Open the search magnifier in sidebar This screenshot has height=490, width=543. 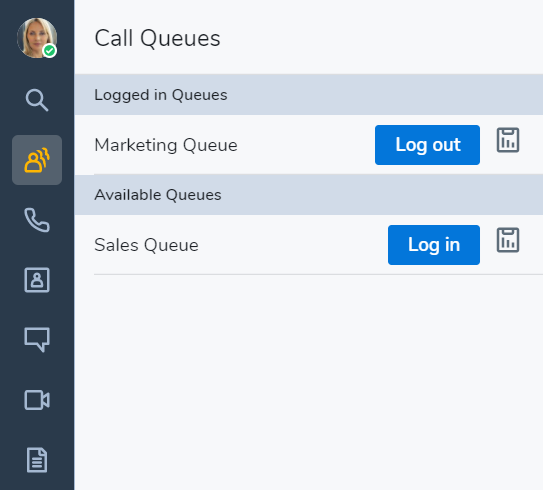37,100
